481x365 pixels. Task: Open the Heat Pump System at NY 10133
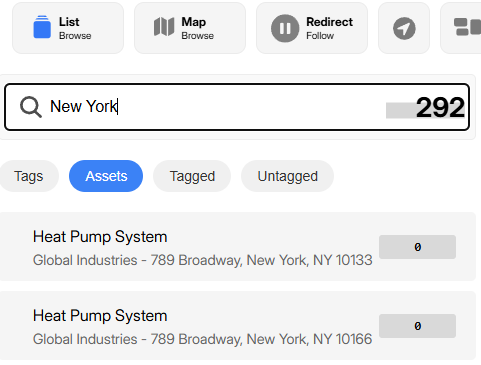[237, 247]
